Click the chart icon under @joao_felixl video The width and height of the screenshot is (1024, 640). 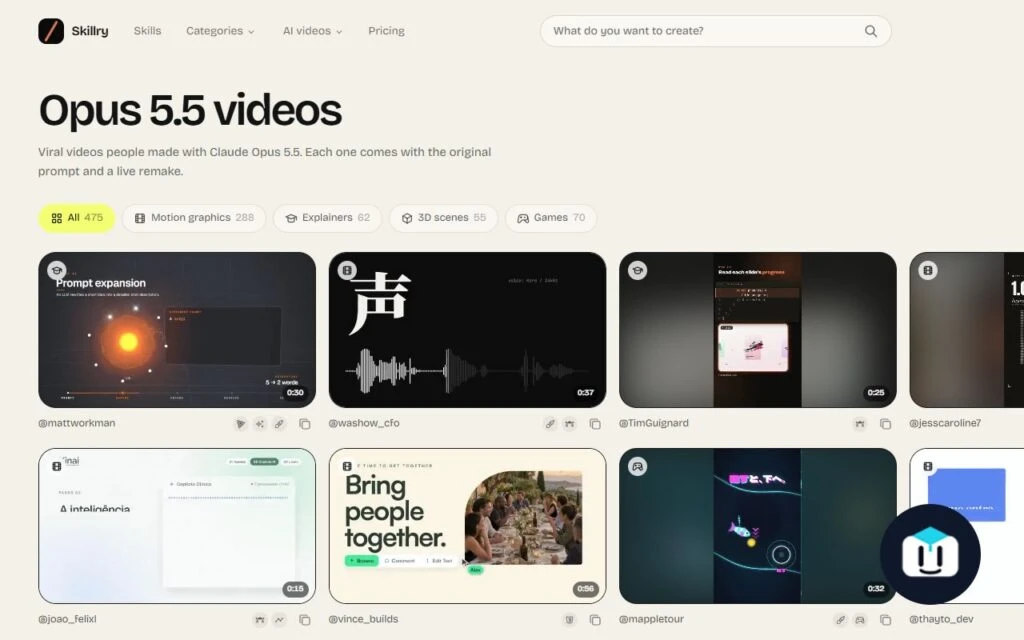click(x=280, y=620)
